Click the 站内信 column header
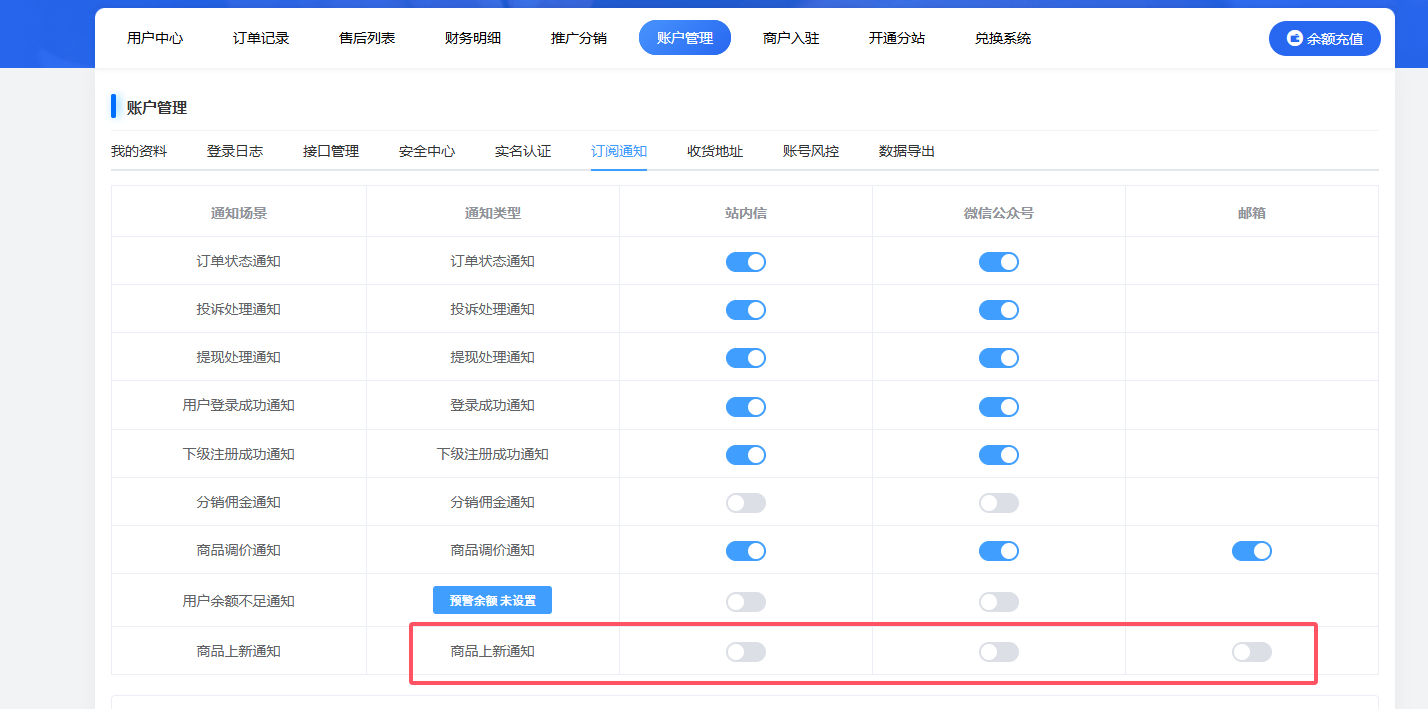The image size is (1428, 709). (x=746, y=213)
